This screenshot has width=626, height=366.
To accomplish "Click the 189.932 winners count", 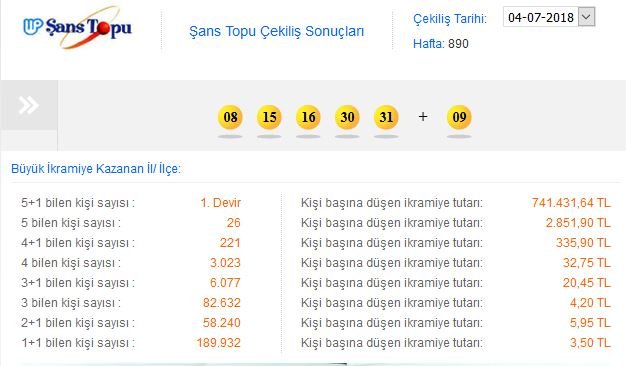I will pyautogui.click(x=218, y=343).
